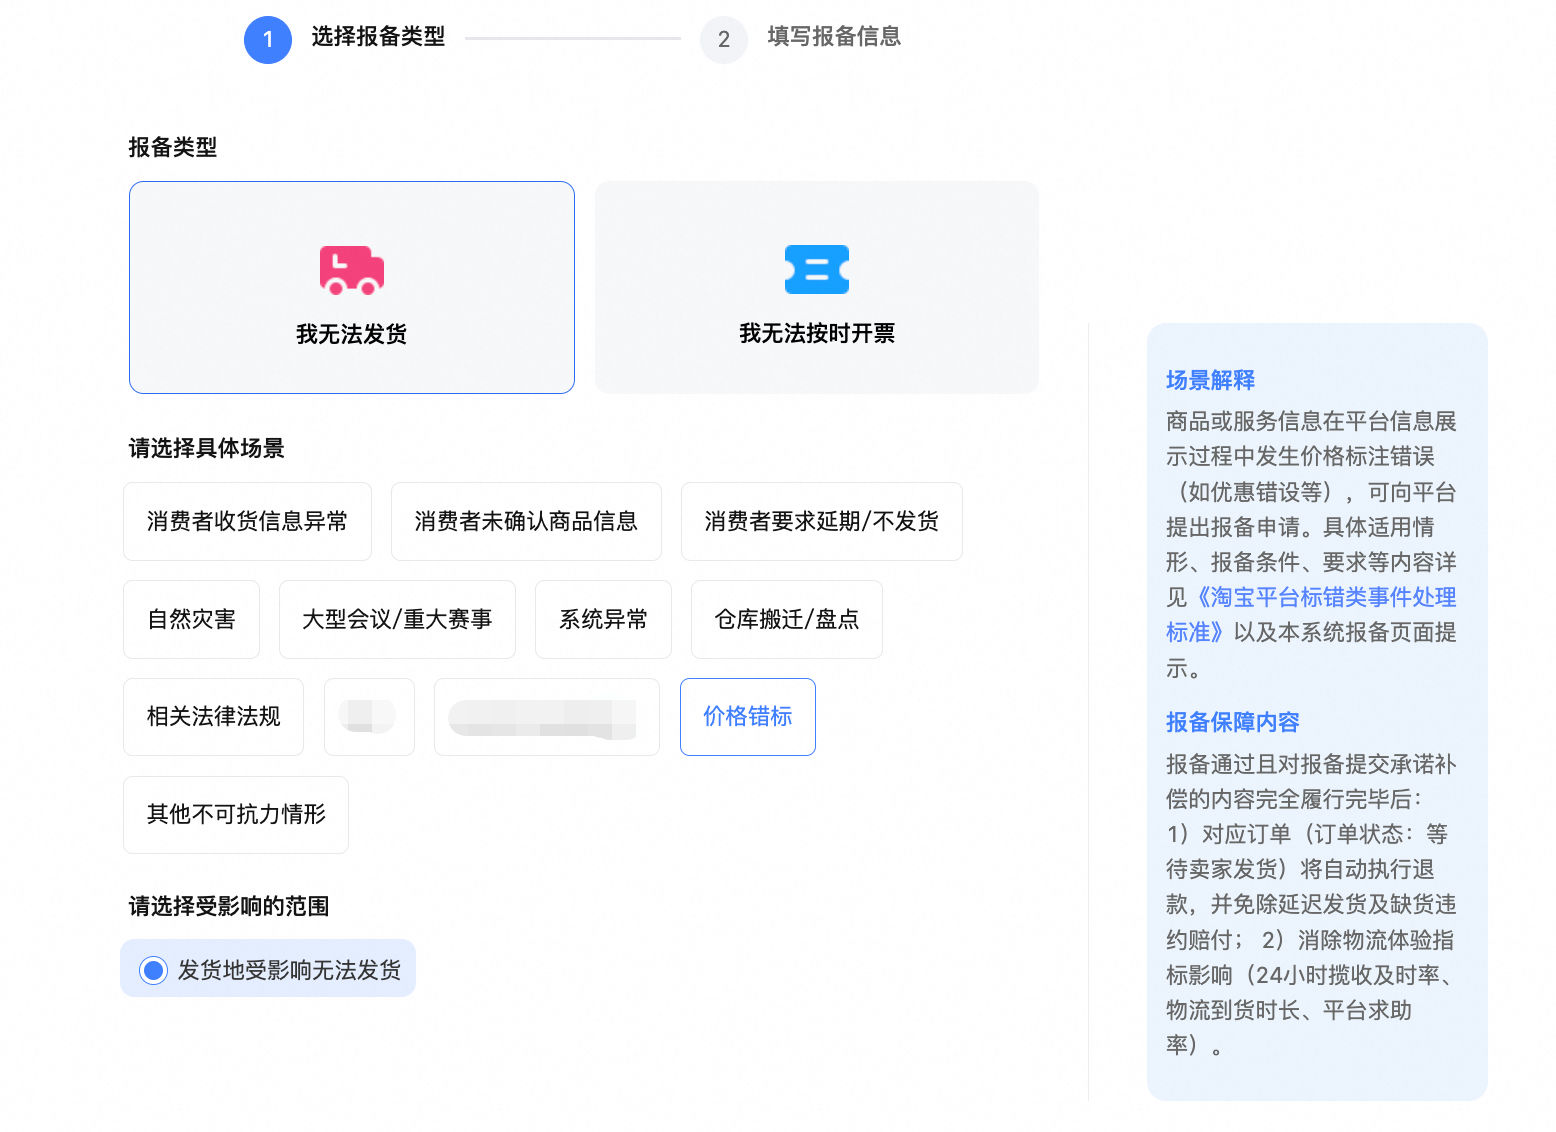Click the 请选择具体场景 label

pyautogui.click(x=206, y=448)
